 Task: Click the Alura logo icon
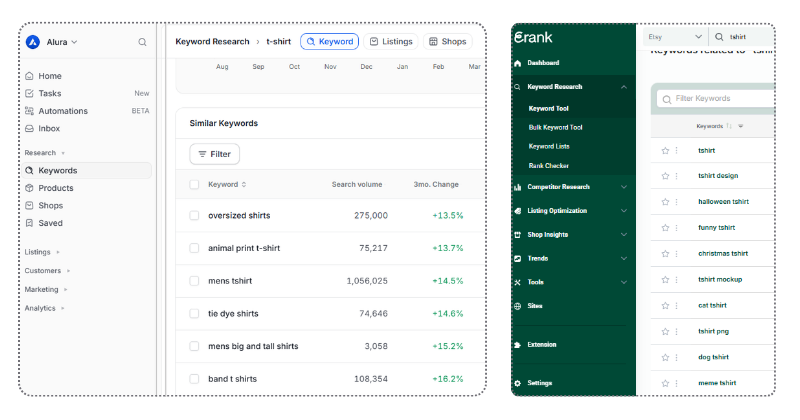point(33,42)
